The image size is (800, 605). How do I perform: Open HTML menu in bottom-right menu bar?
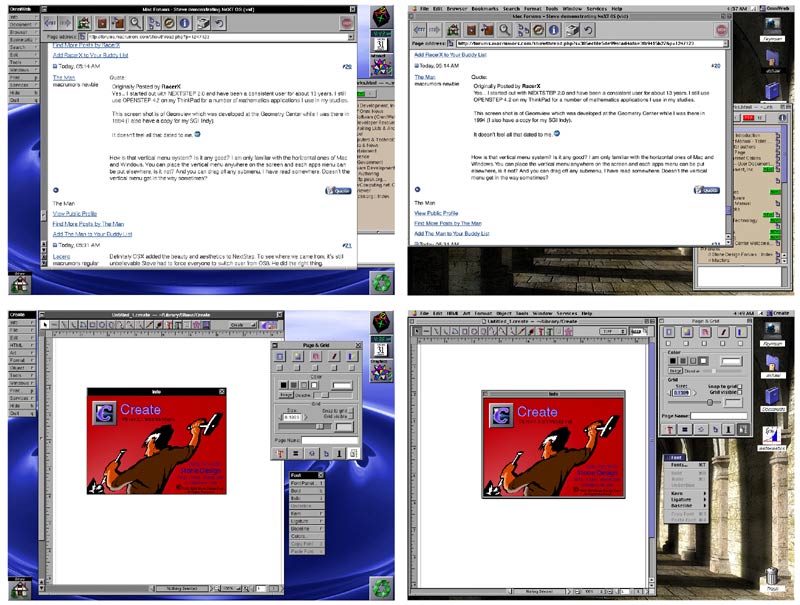pyautogui.click(x=452, y=313)
